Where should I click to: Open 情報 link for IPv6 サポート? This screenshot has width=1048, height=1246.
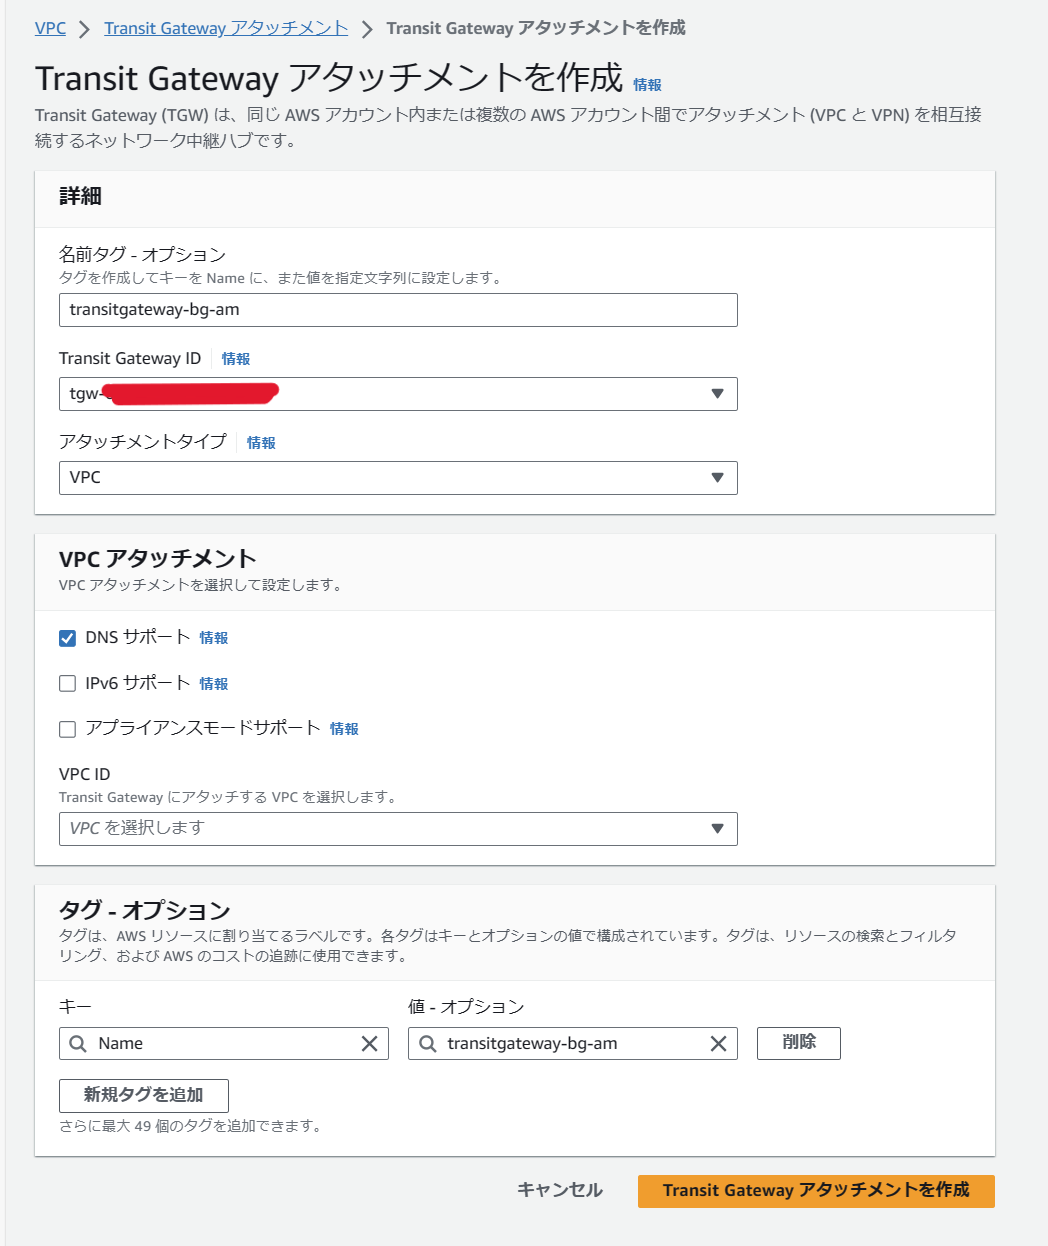pyautogui.click(x=214, y=684)
